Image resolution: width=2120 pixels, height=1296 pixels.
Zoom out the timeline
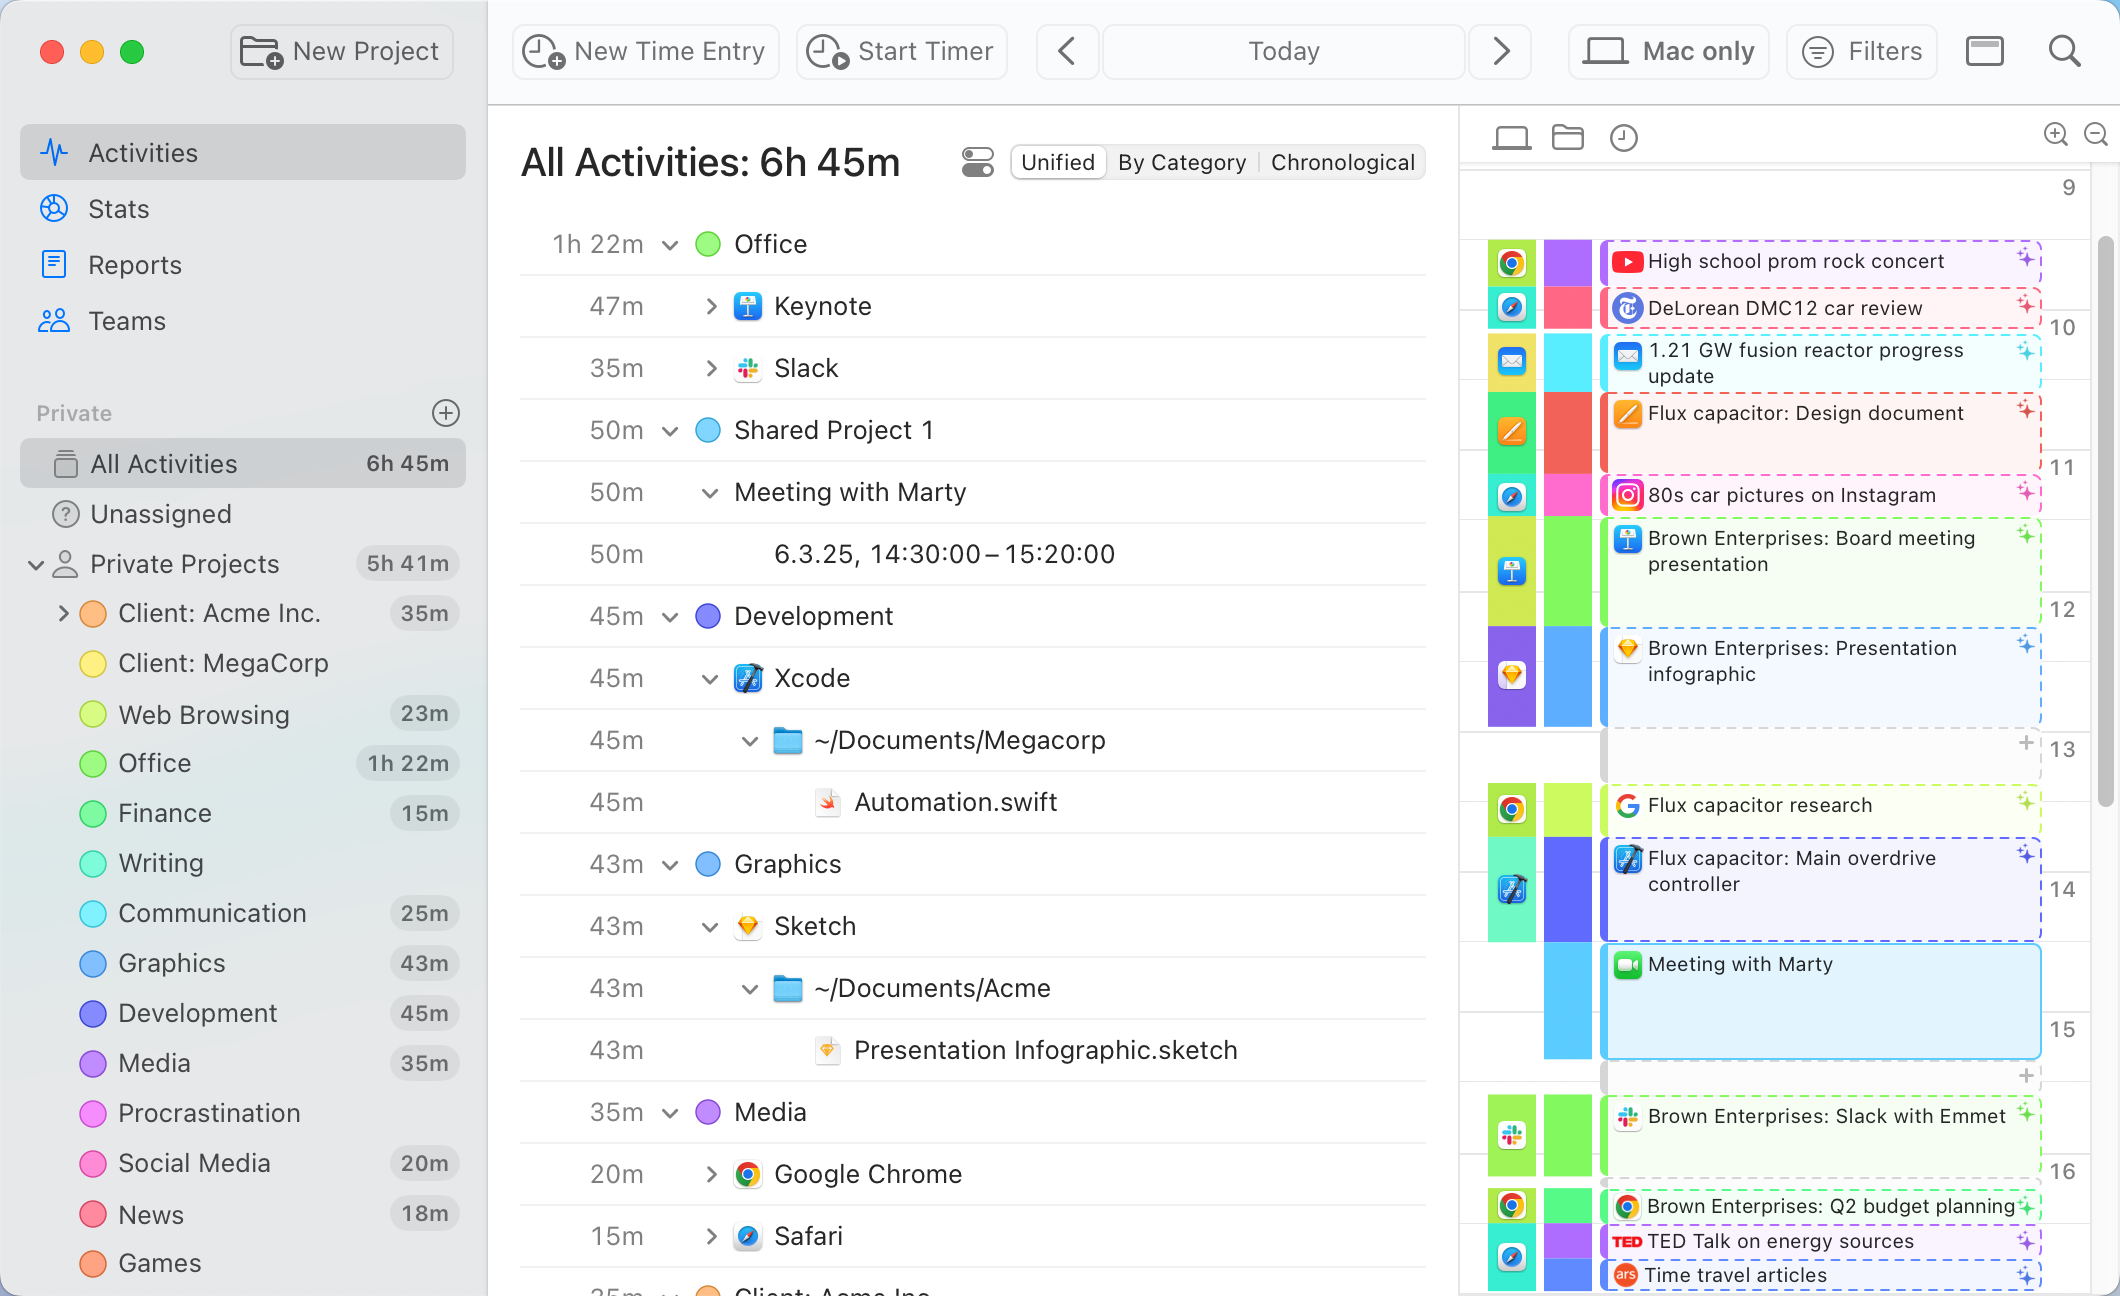pyautogui.click(x=2096, y=134)
